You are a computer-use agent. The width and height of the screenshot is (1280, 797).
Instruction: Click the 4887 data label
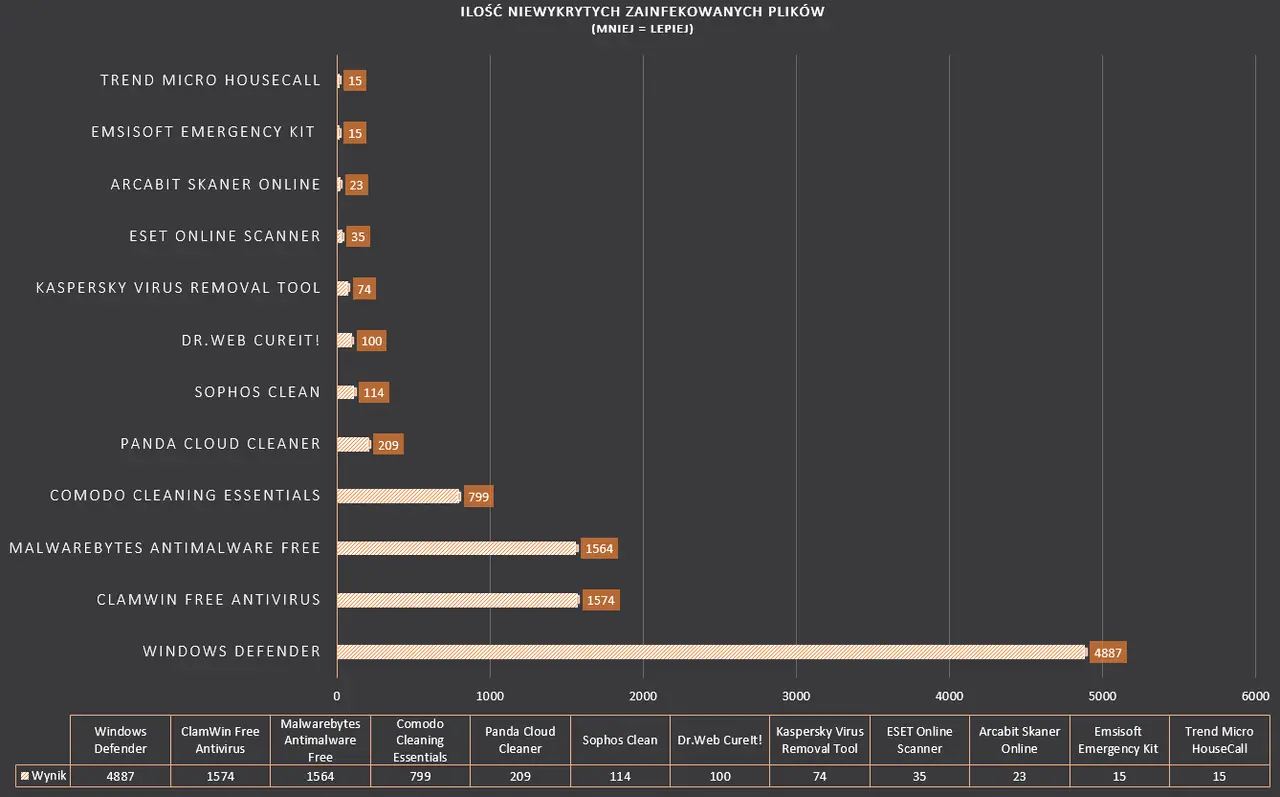[1109, 652]
